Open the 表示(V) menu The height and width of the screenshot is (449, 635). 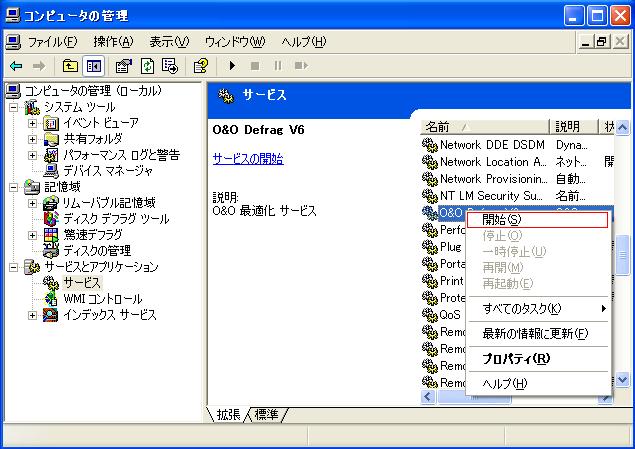(x=169, y=42)
